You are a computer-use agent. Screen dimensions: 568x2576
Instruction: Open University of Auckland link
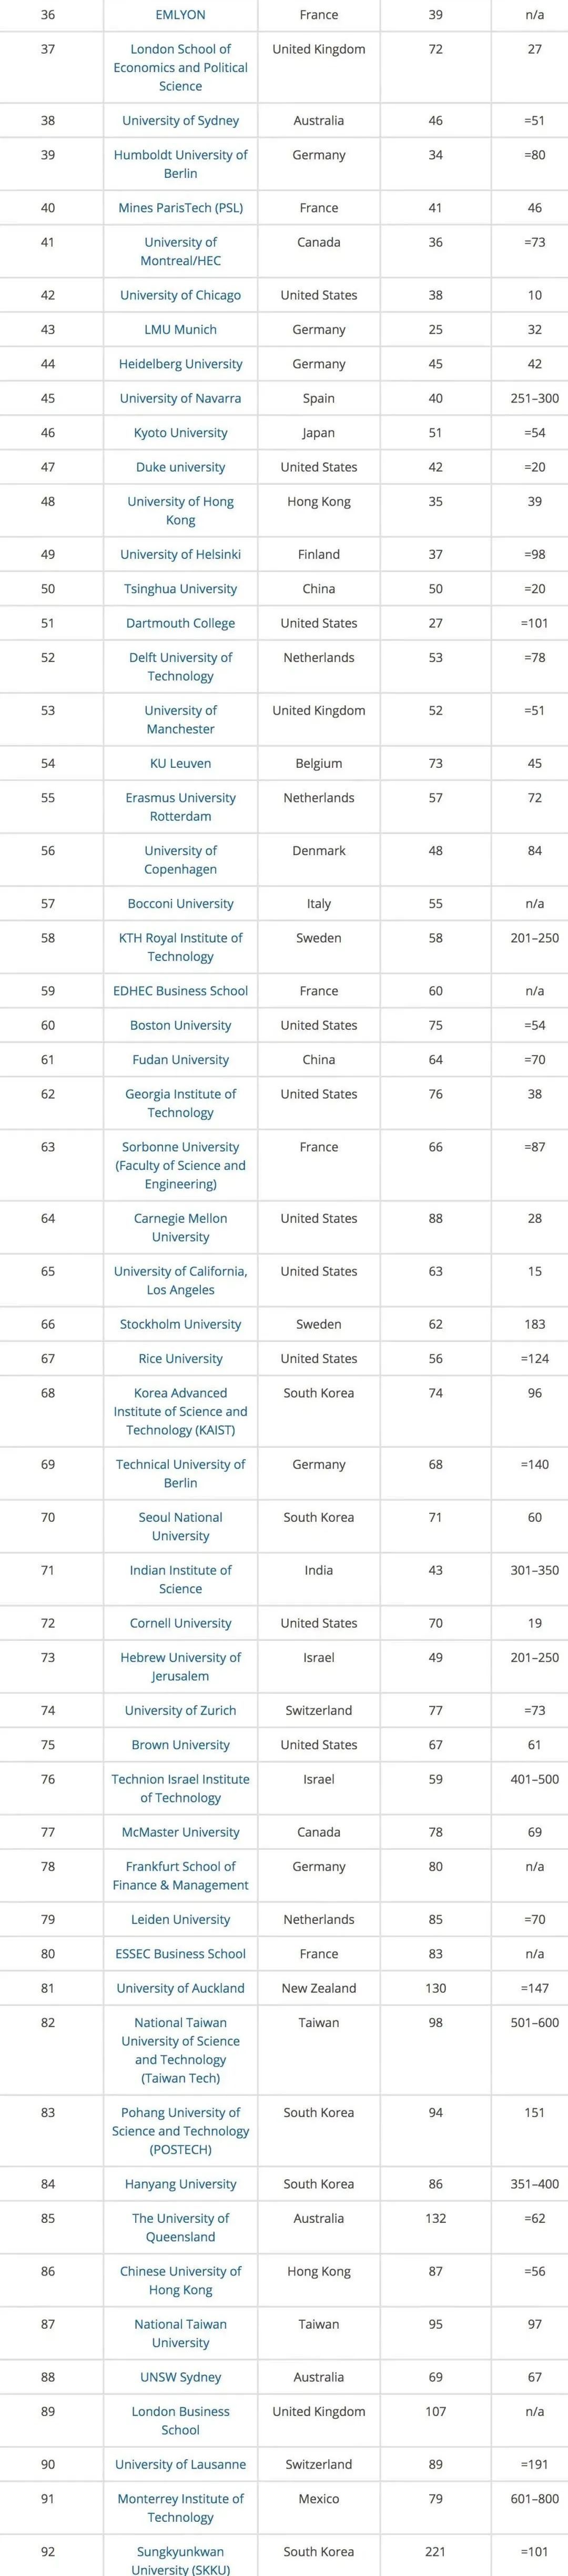coord(180,1988)
